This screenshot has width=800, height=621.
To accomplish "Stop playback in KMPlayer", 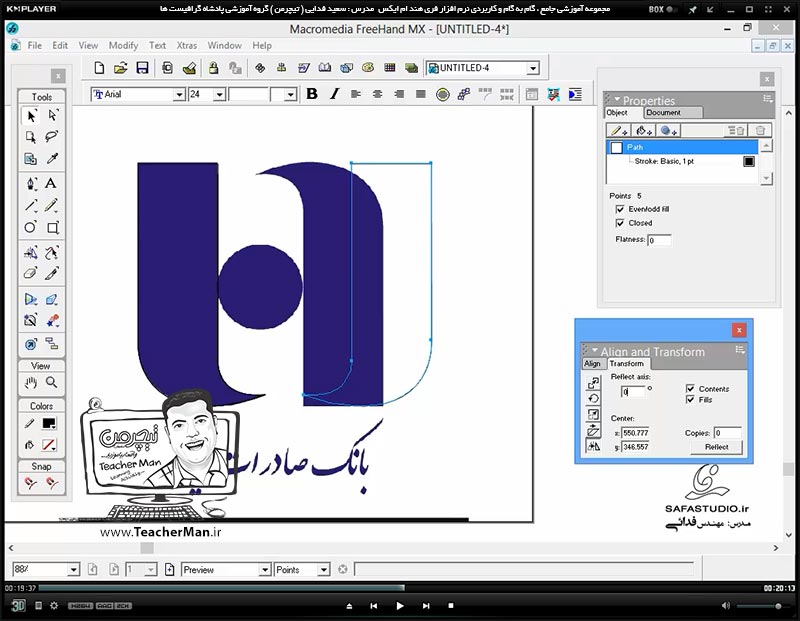I will 451,606.
